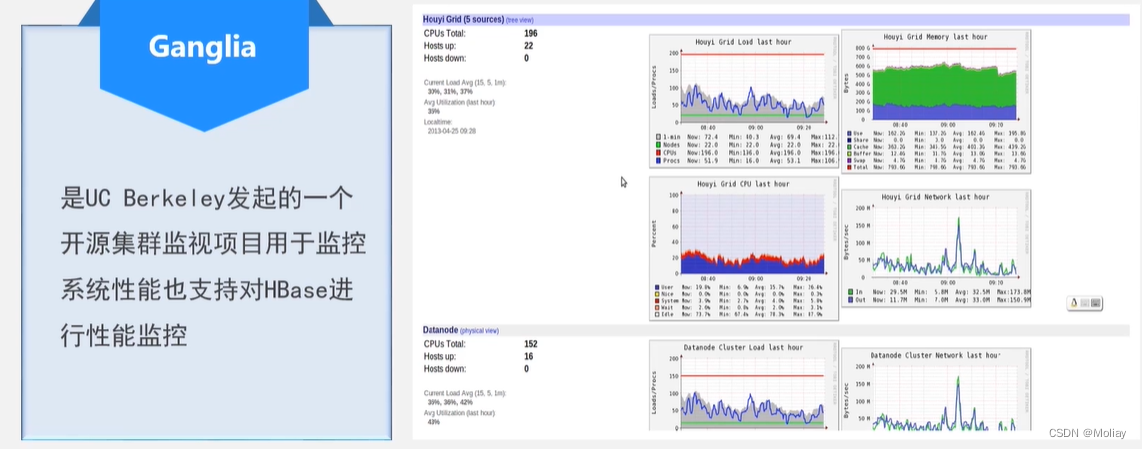Select Houyi Grid CPUs Total value 196
Image resolution: width=1142 pixels, height=449 pixels.
(530, 33)
